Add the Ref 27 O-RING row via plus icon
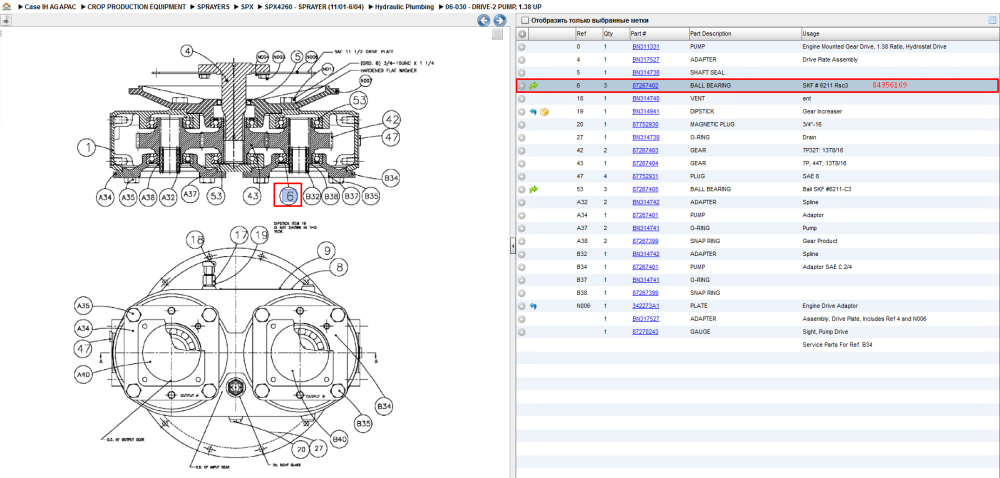This screenshot has width=1000, height=478. (x=522, y=138)
